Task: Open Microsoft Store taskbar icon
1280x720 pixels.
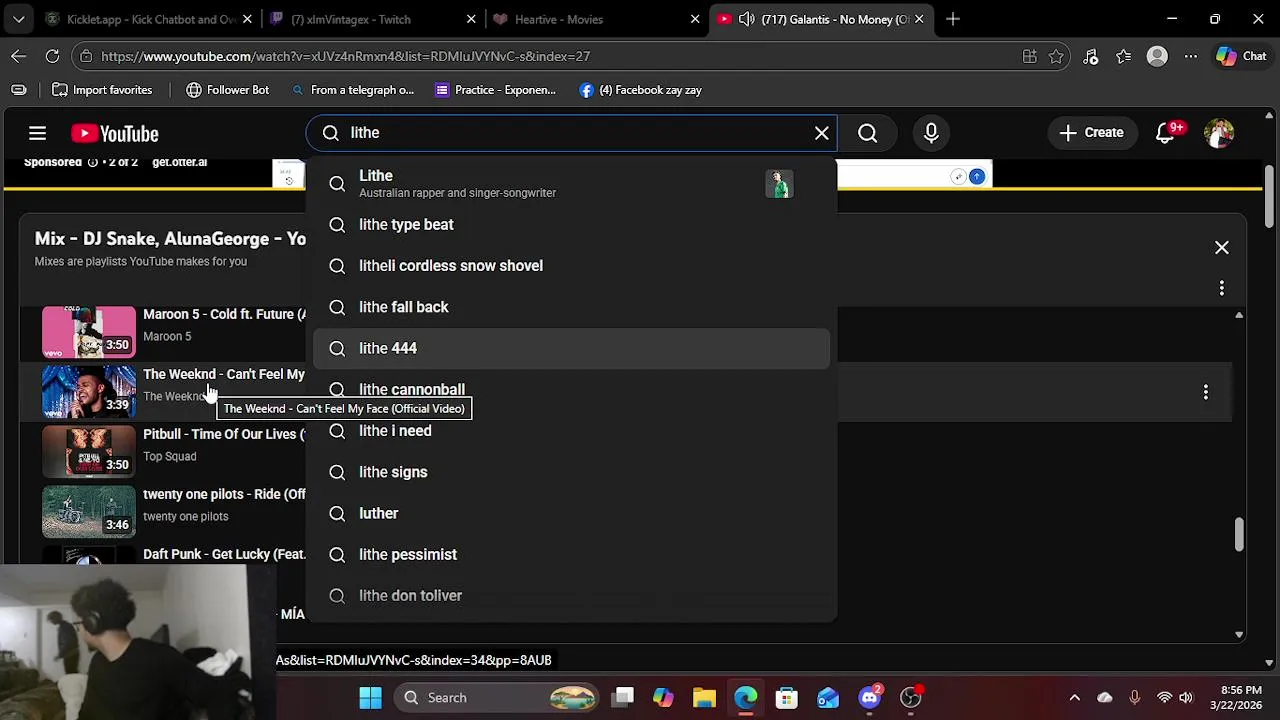Action: [x=787, y=698]
